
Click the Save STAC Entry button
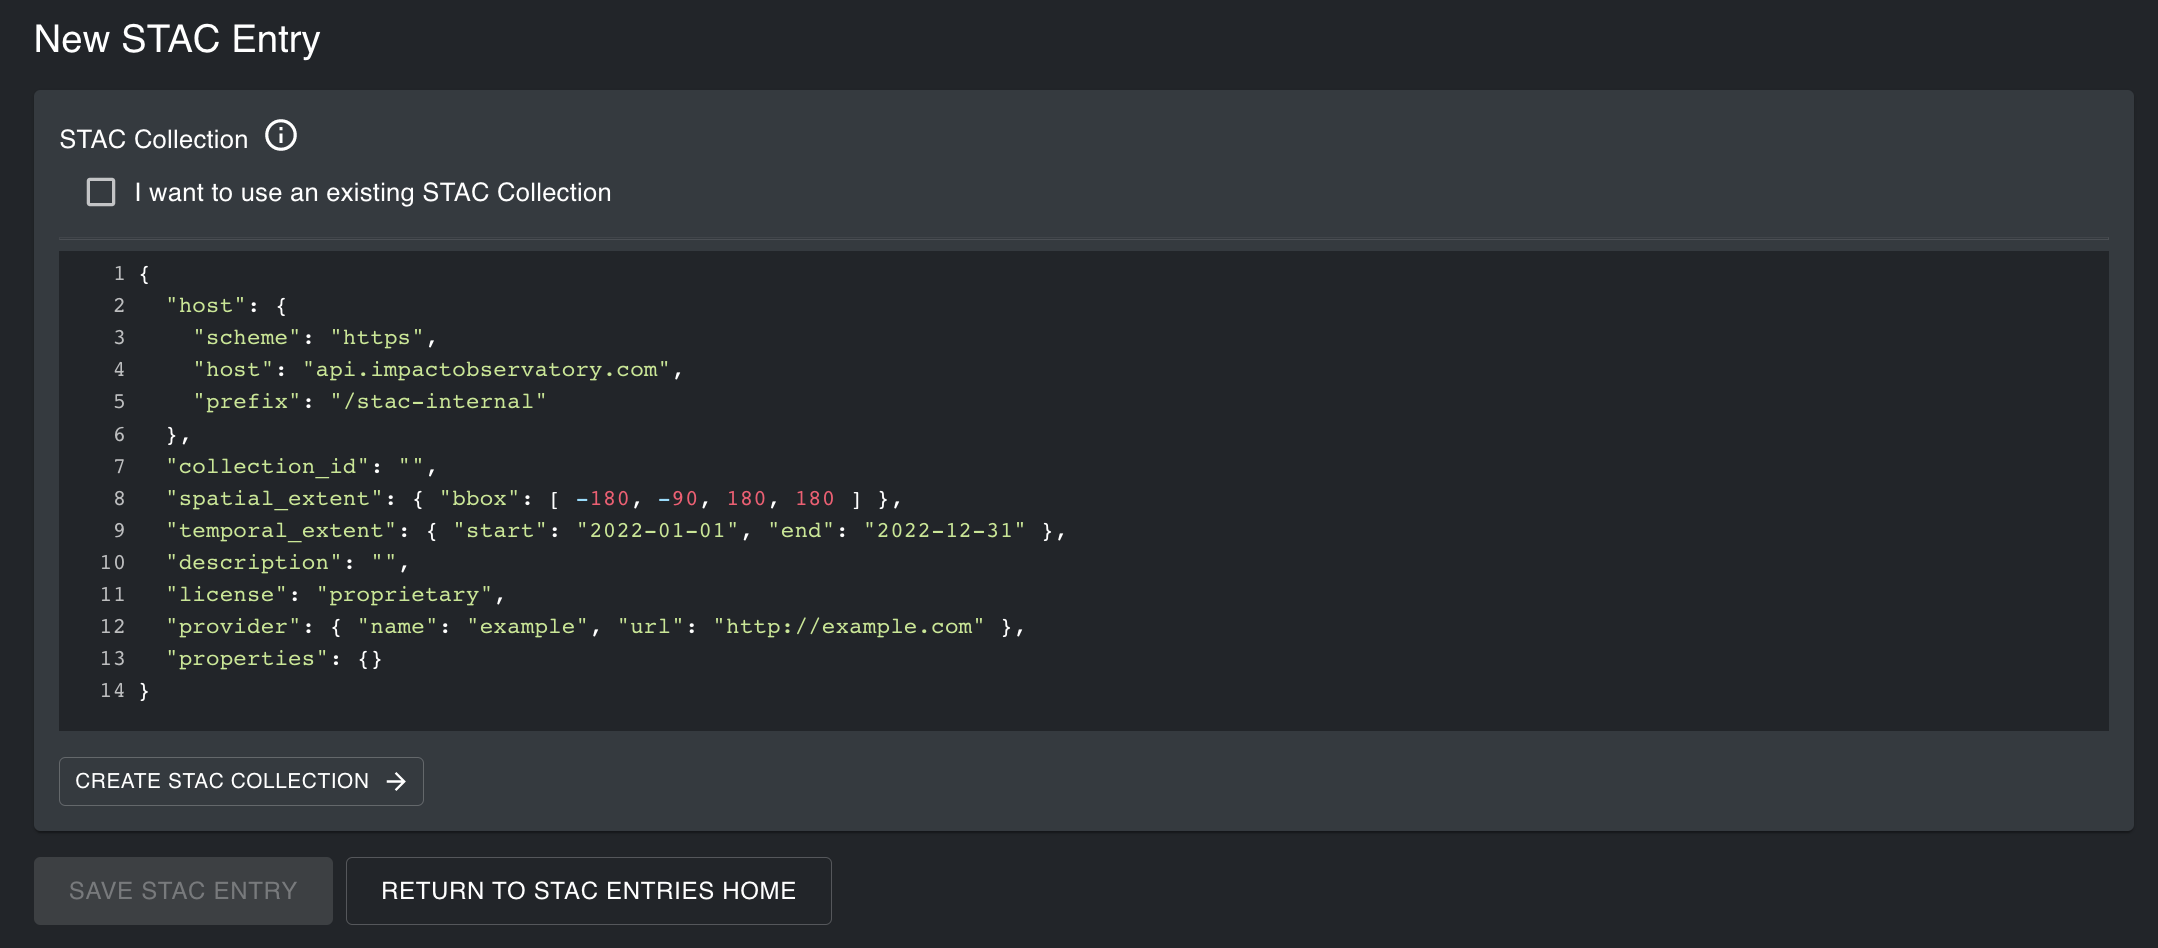(x=183, y=890)
